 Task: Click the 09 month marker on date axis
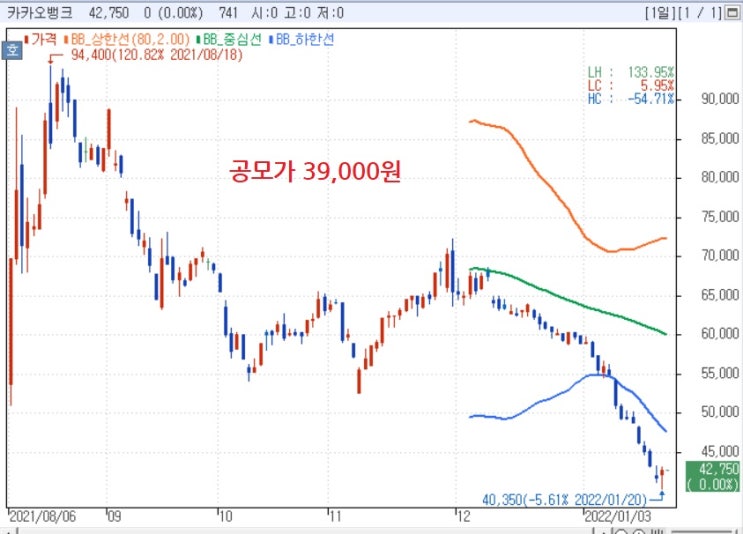(x=114, y=516)
